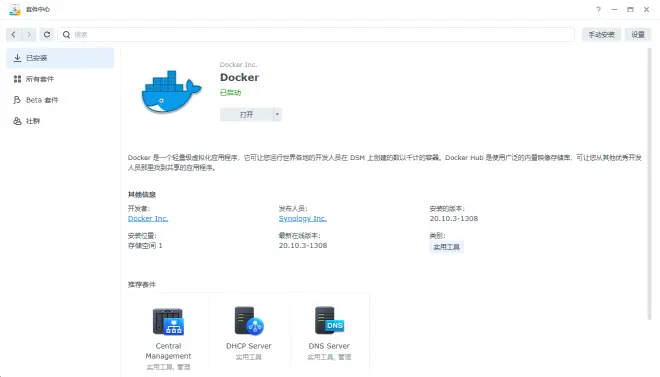Click the 打开 button for Docker
The width and height of the screenshot is (660, 377).
point(247,114)
